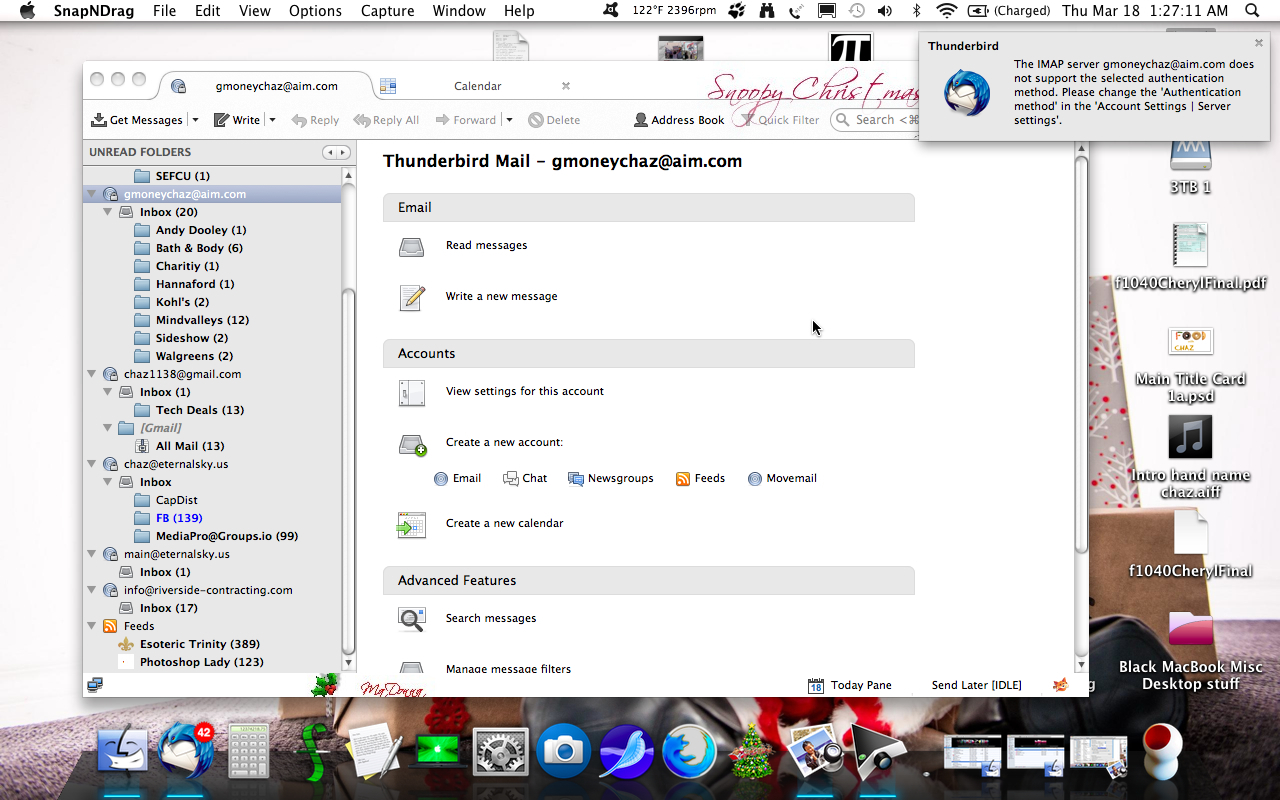Select the Esoteric Trinity (389) feed
This screenshot has width=1280, height=800.
click(200, 644)
